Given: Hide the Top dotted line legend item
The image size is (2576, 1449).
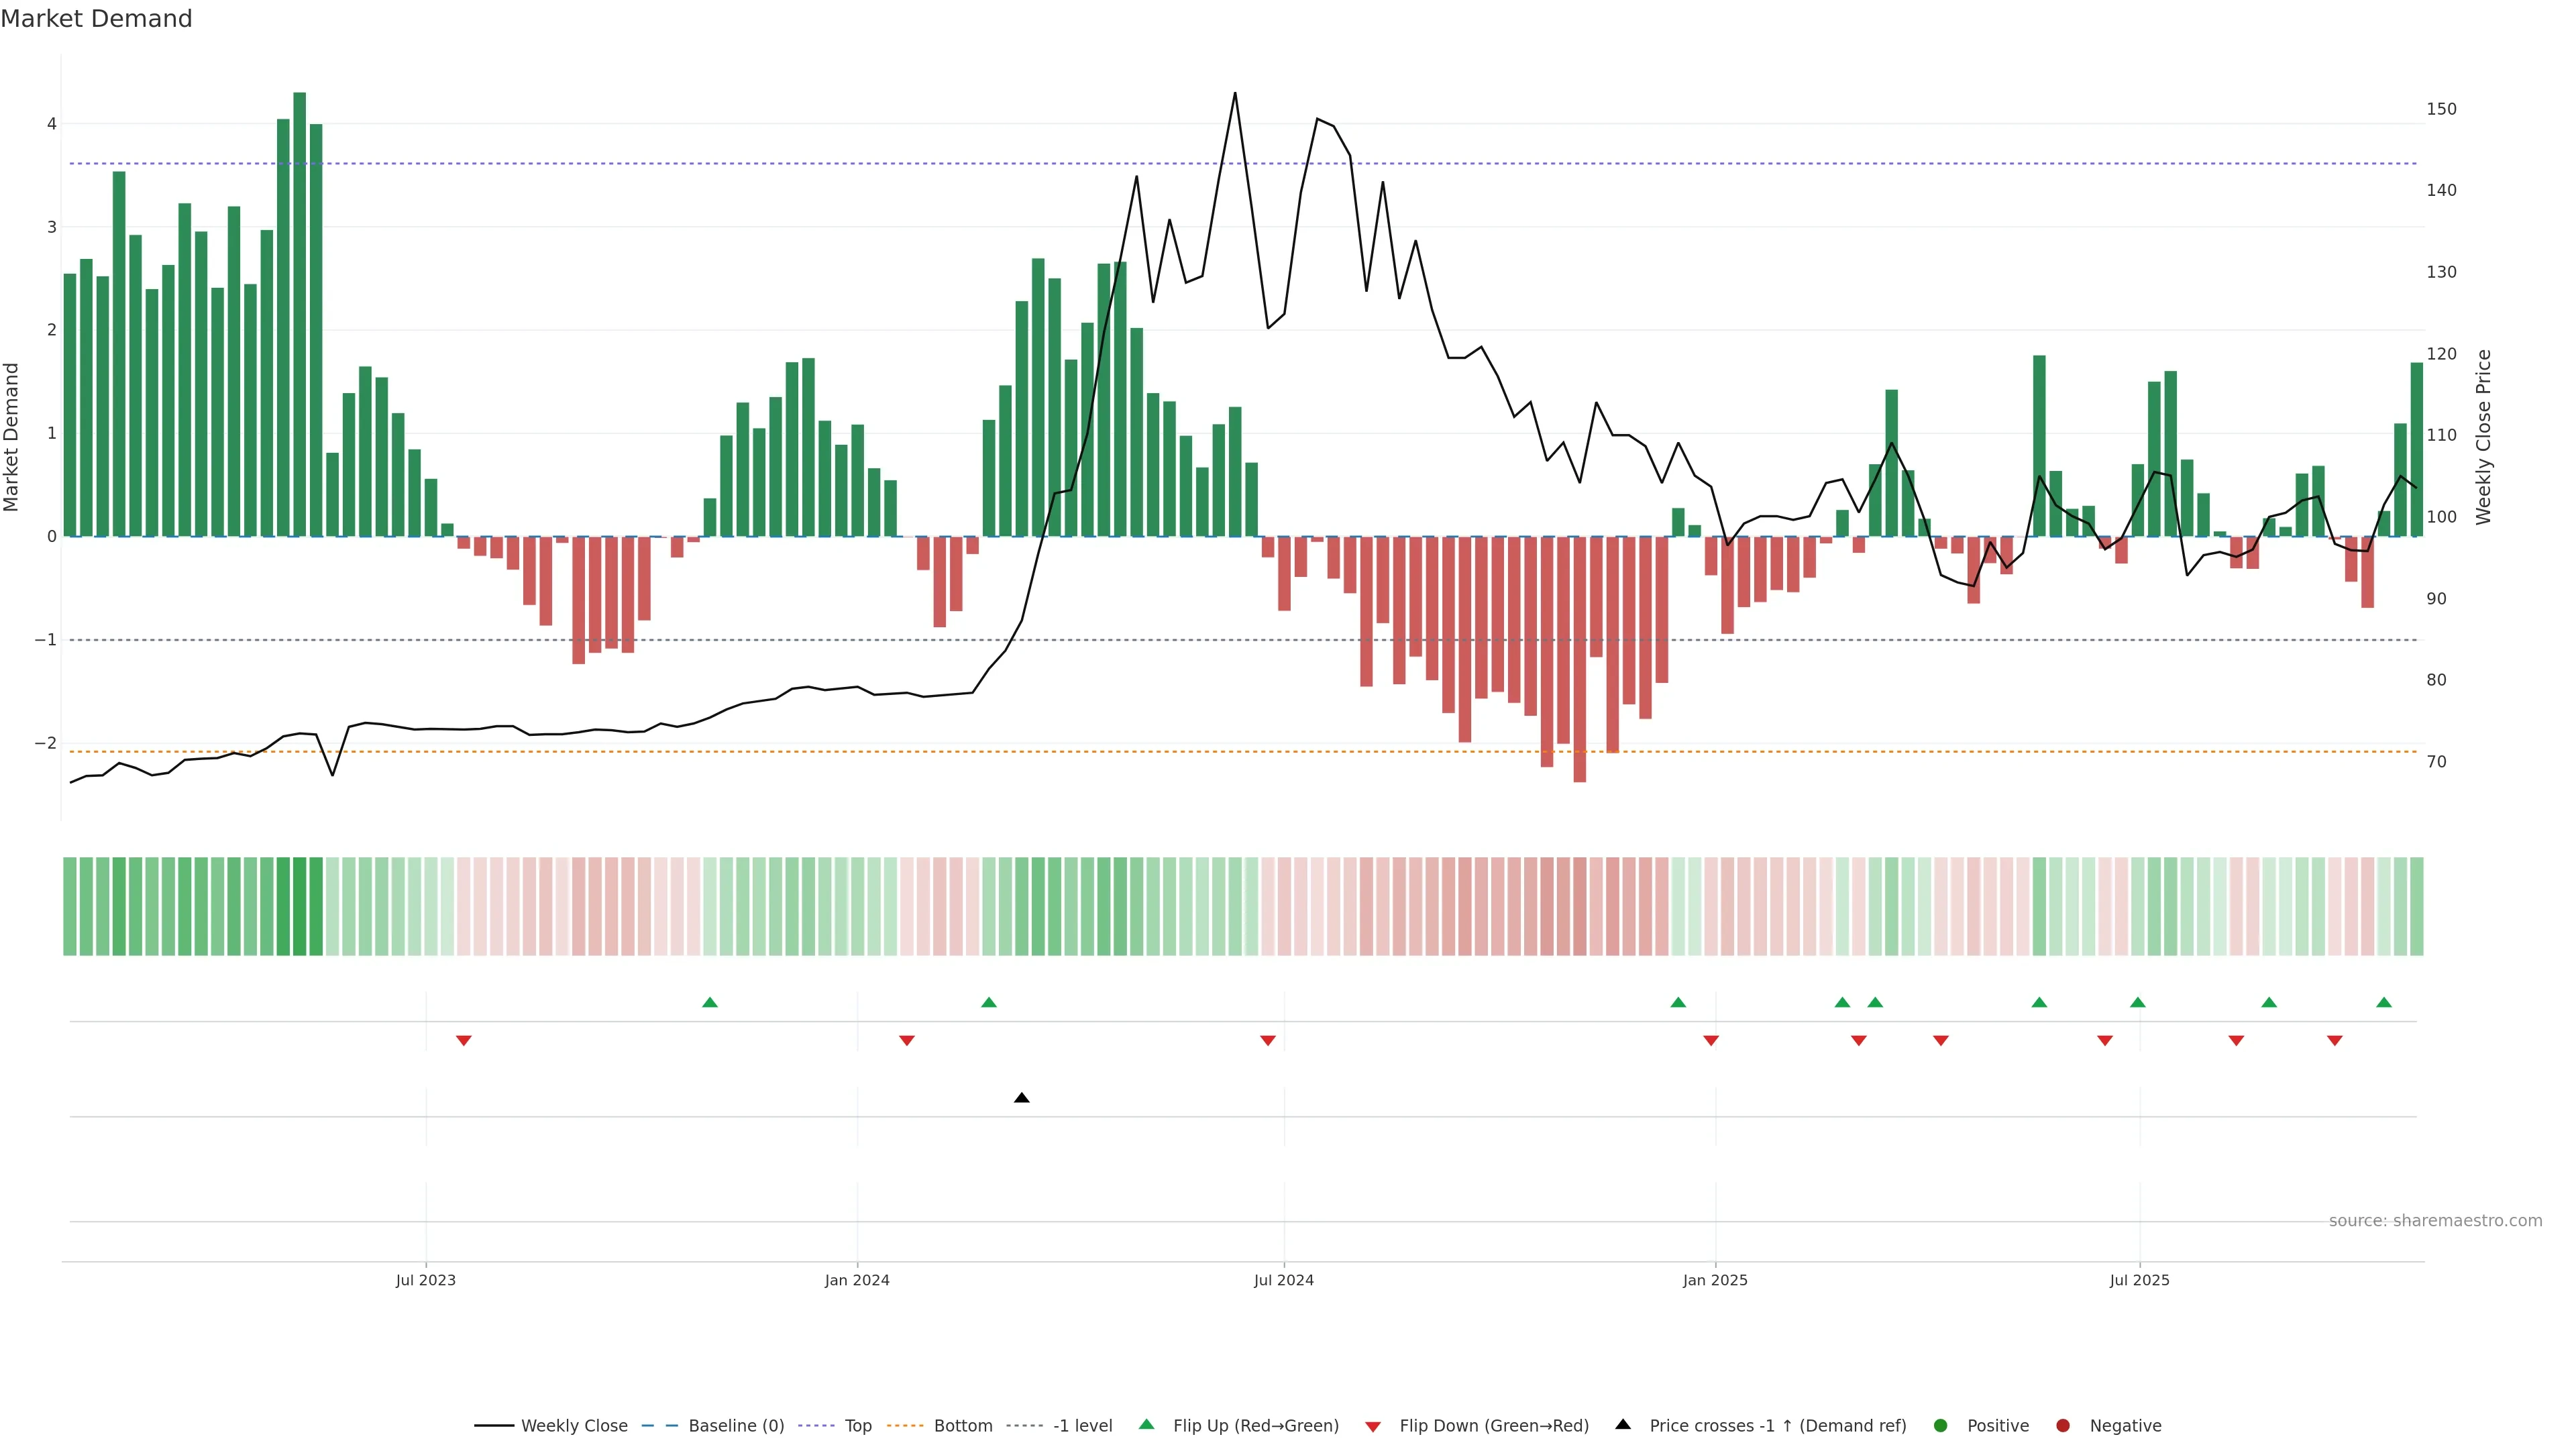Looking at the screenshot, I should [x=857, y=1426].
